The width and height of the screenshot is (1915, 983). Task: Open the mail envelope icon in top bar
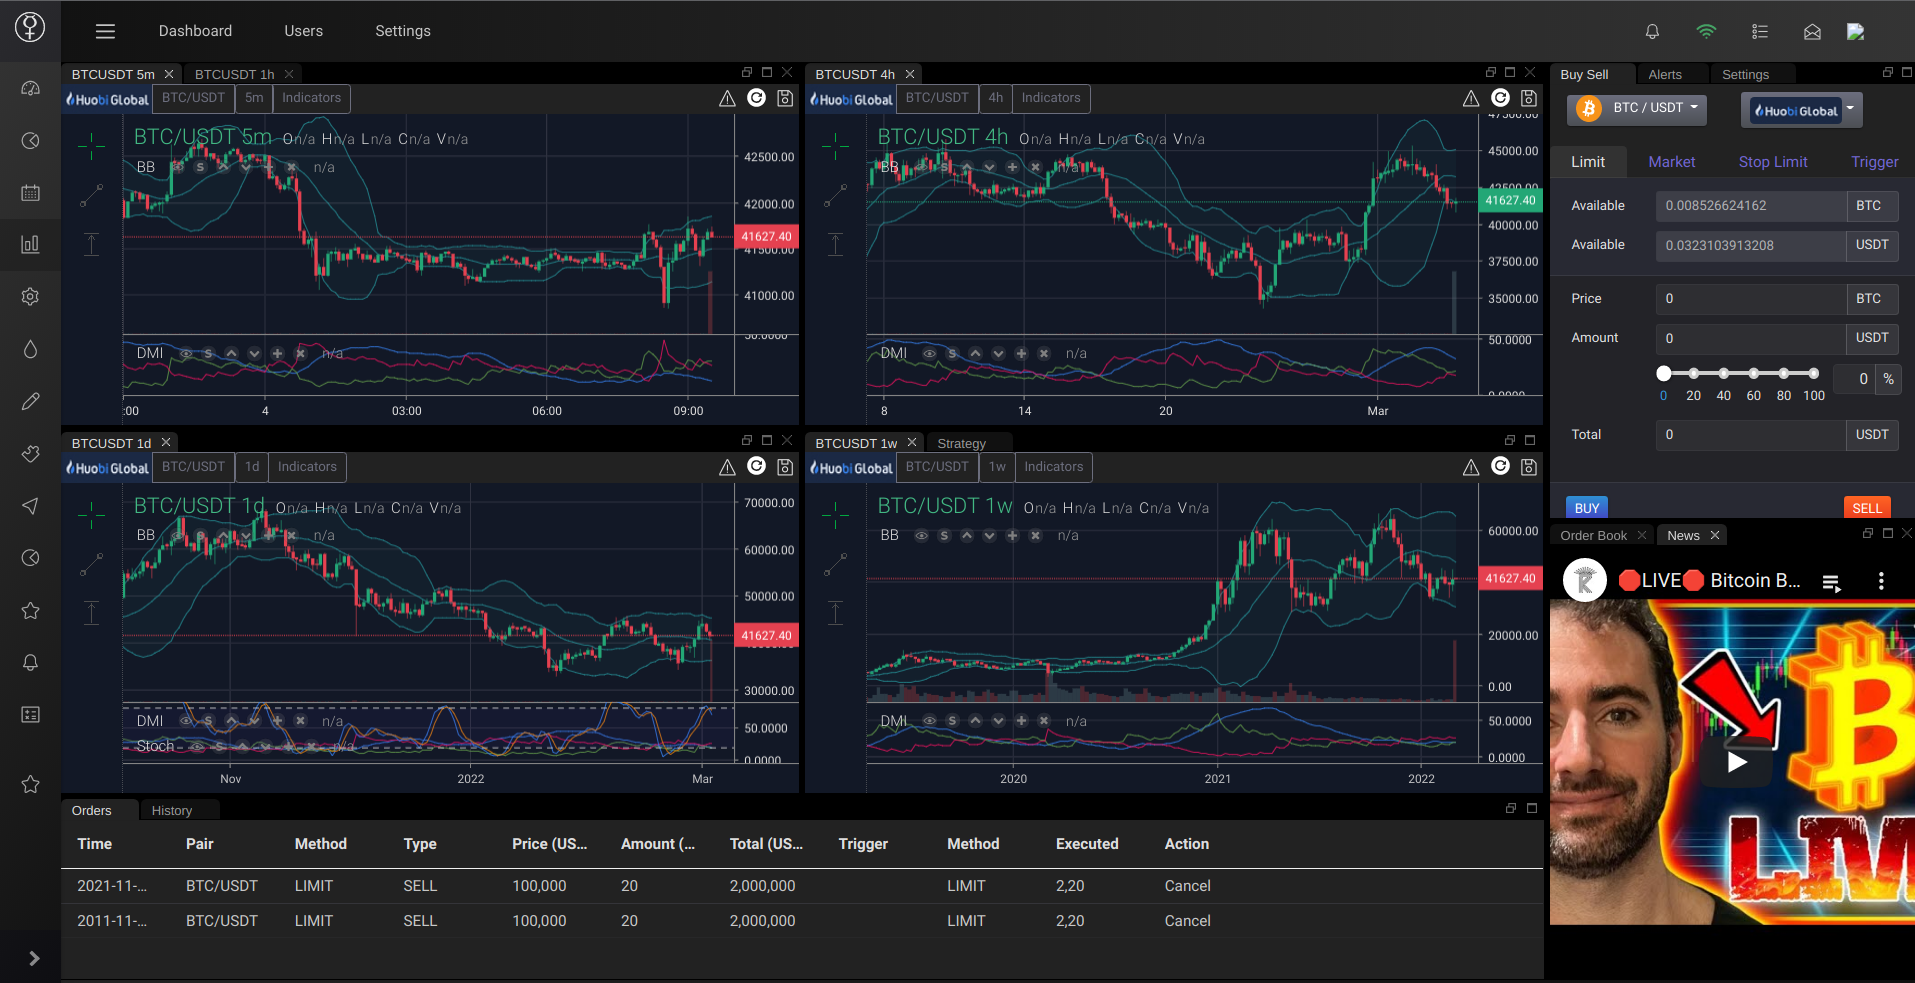pos(1812,31)
